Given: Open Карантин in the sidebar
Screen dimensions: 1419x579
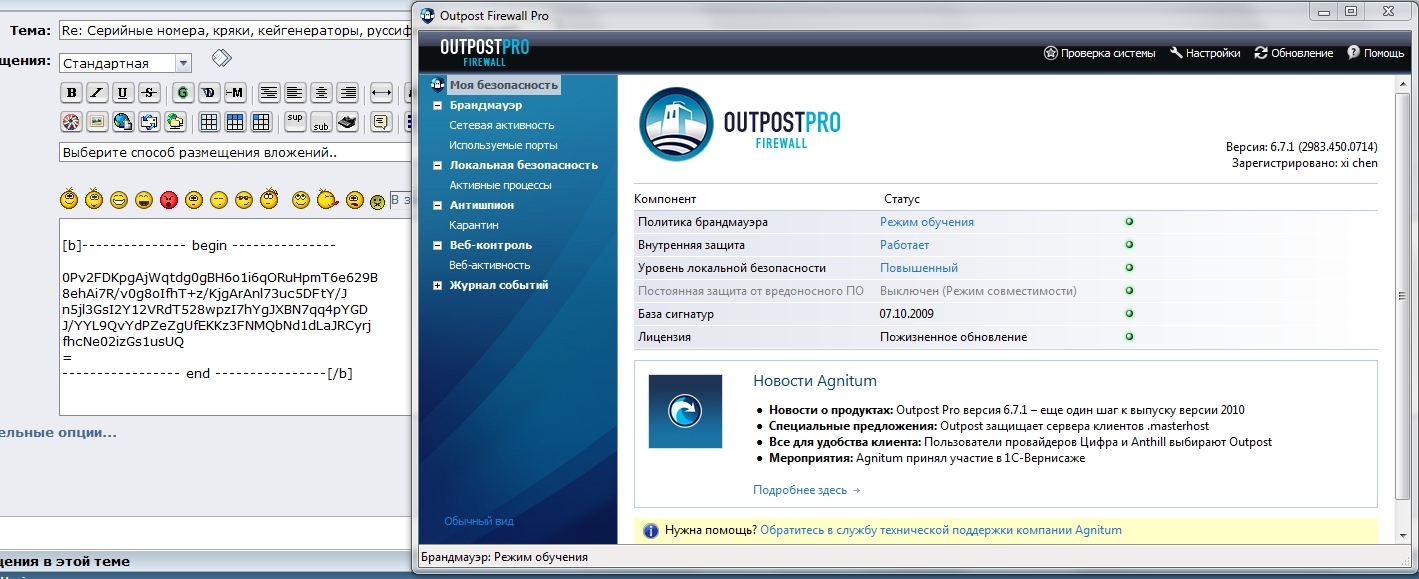Looking at the screenshot, I should point(474,225).
